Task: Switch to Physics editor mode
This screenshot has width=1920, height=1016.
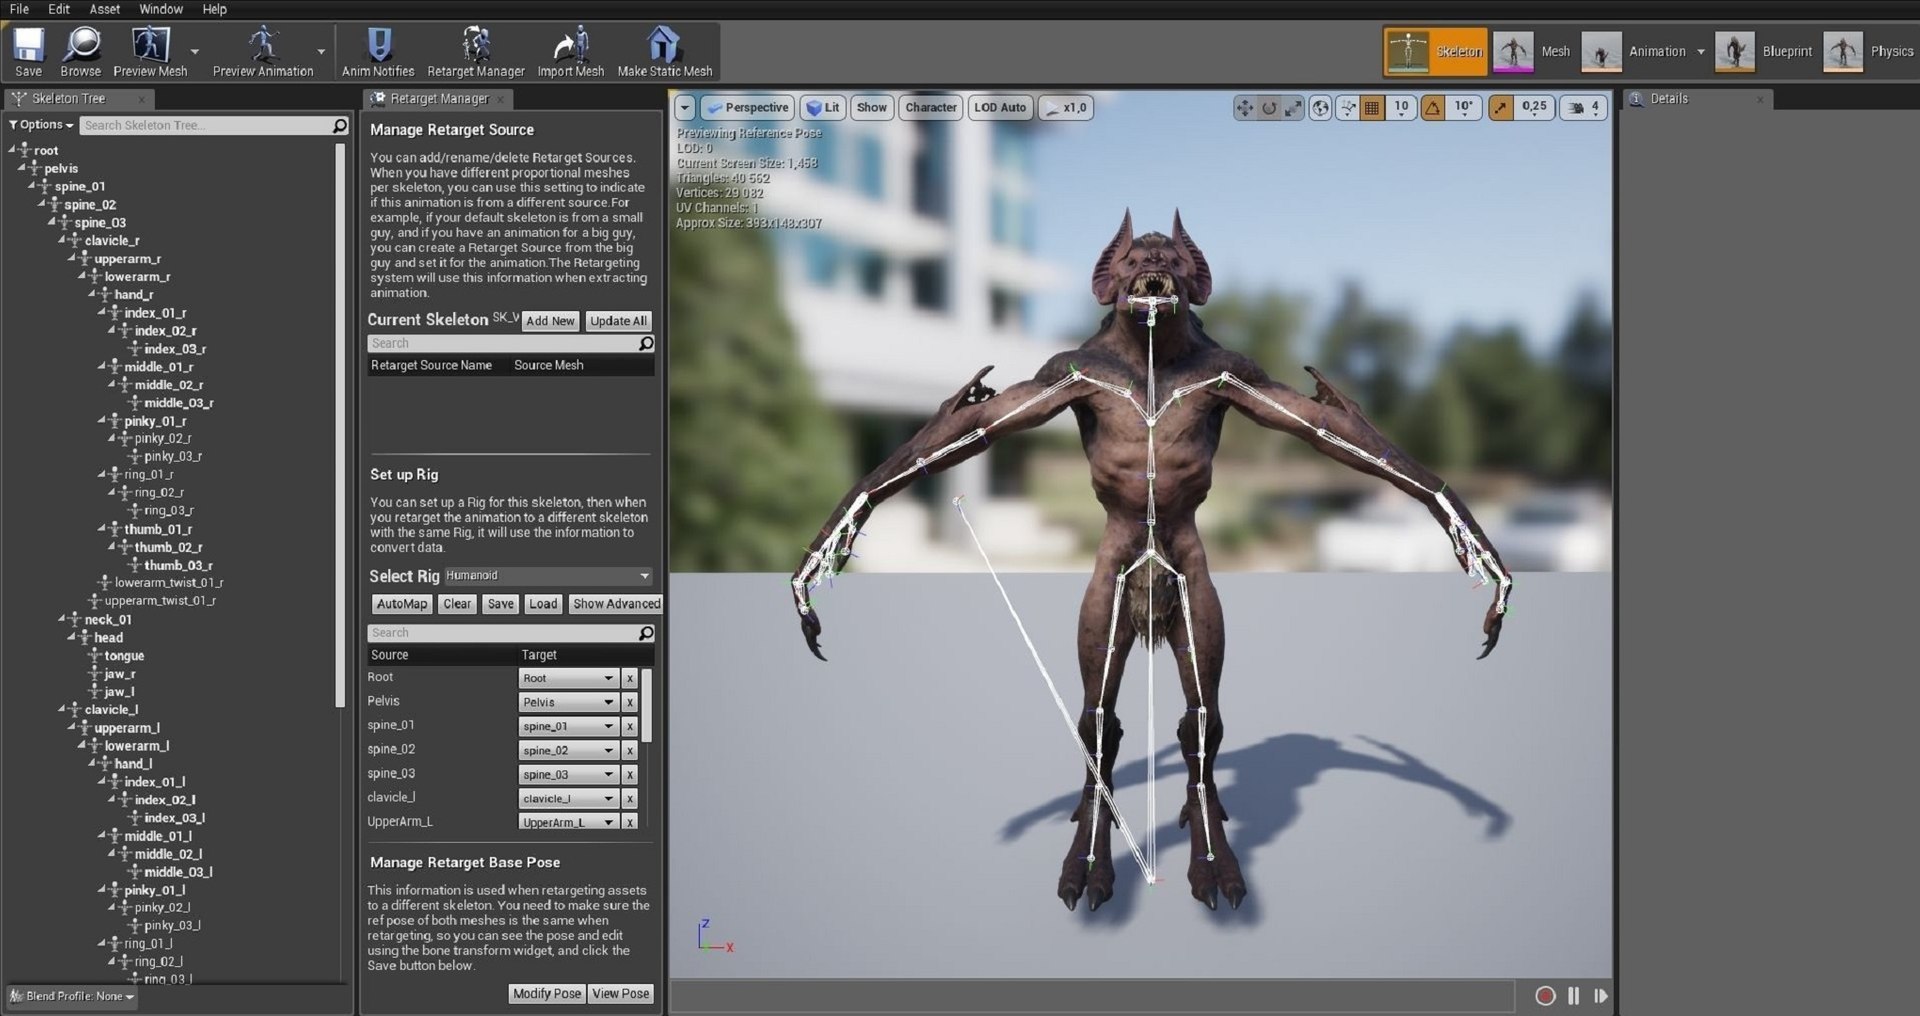Action: coord(1870,51)
